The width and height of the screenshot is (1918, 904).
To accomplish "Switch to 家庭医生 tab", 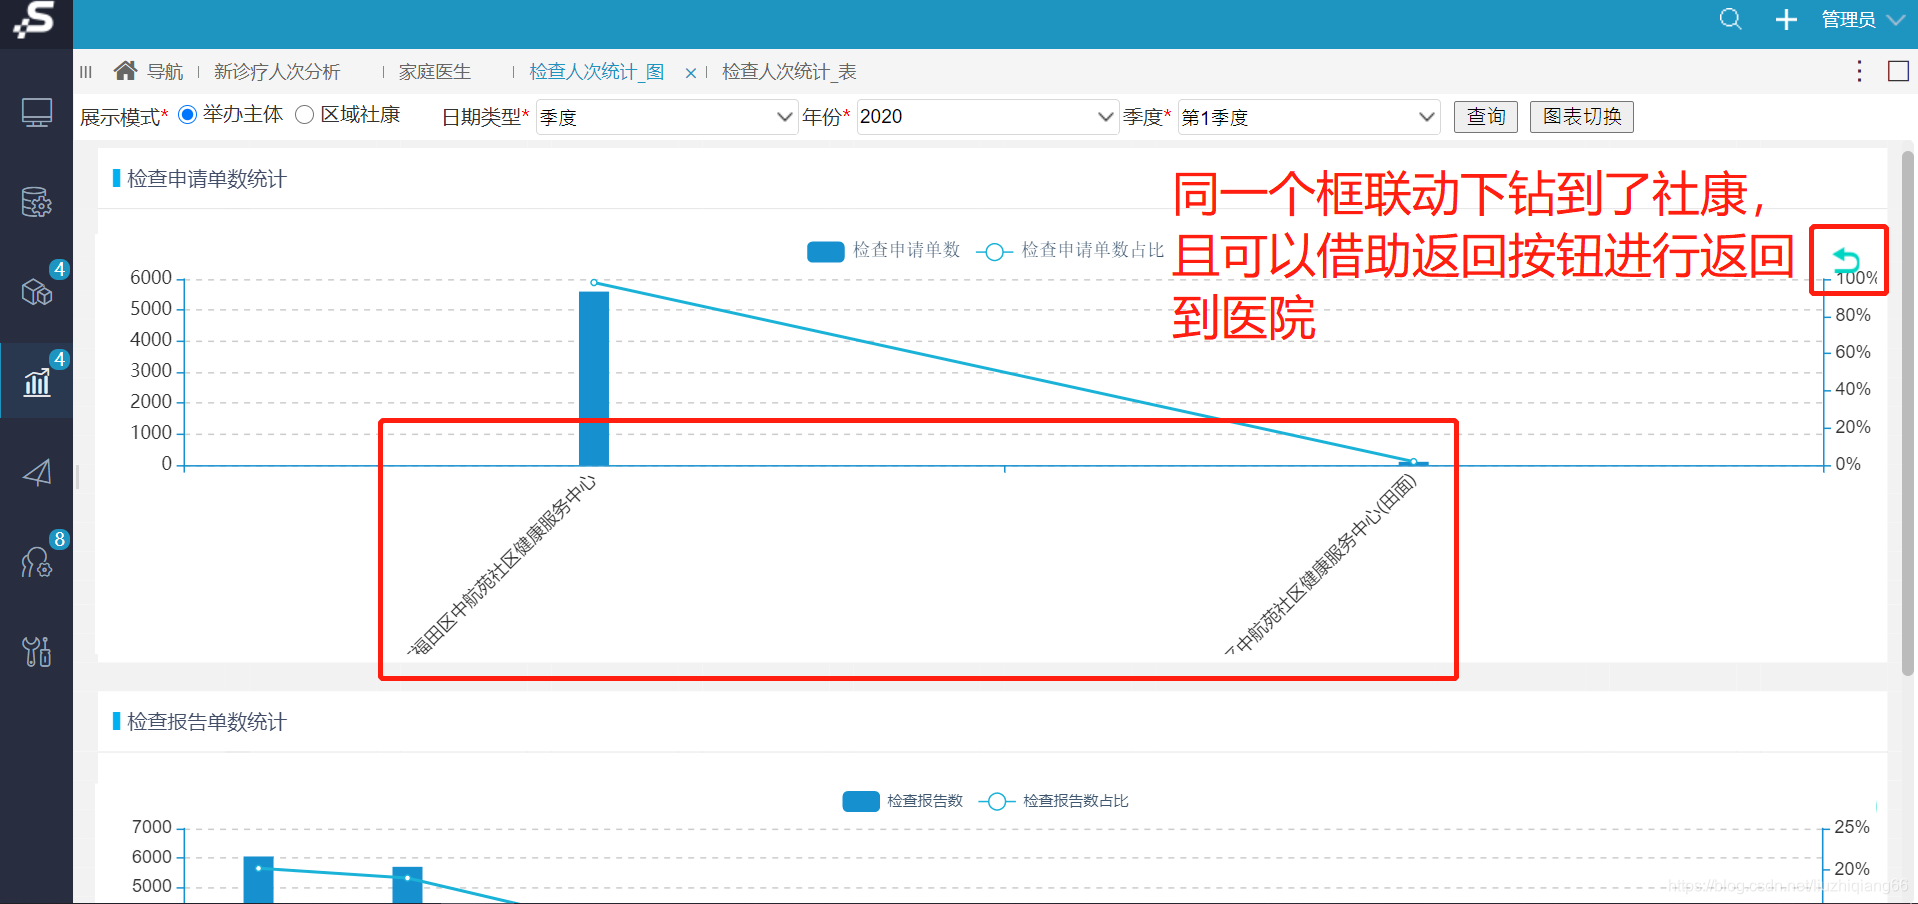I will coord(435,72).
